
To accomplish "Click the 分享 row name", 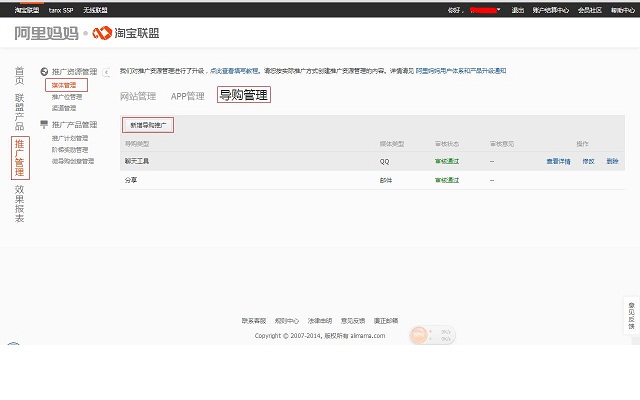I will pos(131,180).
